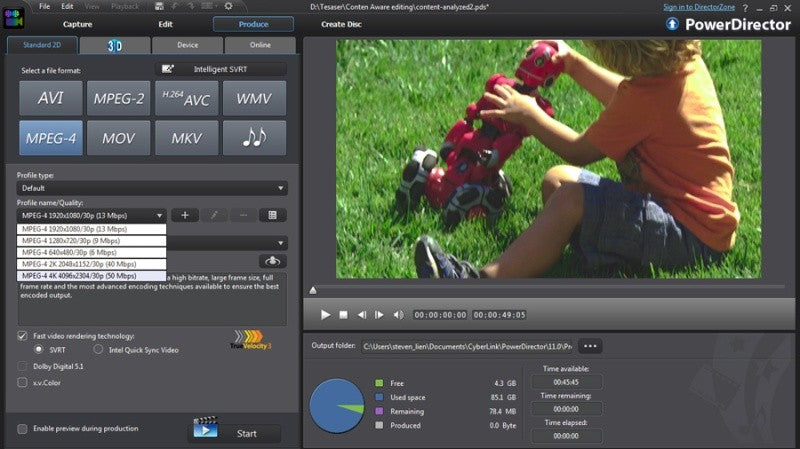Click the redo arrow icon

pyautogui.click(x=191, y=6)
